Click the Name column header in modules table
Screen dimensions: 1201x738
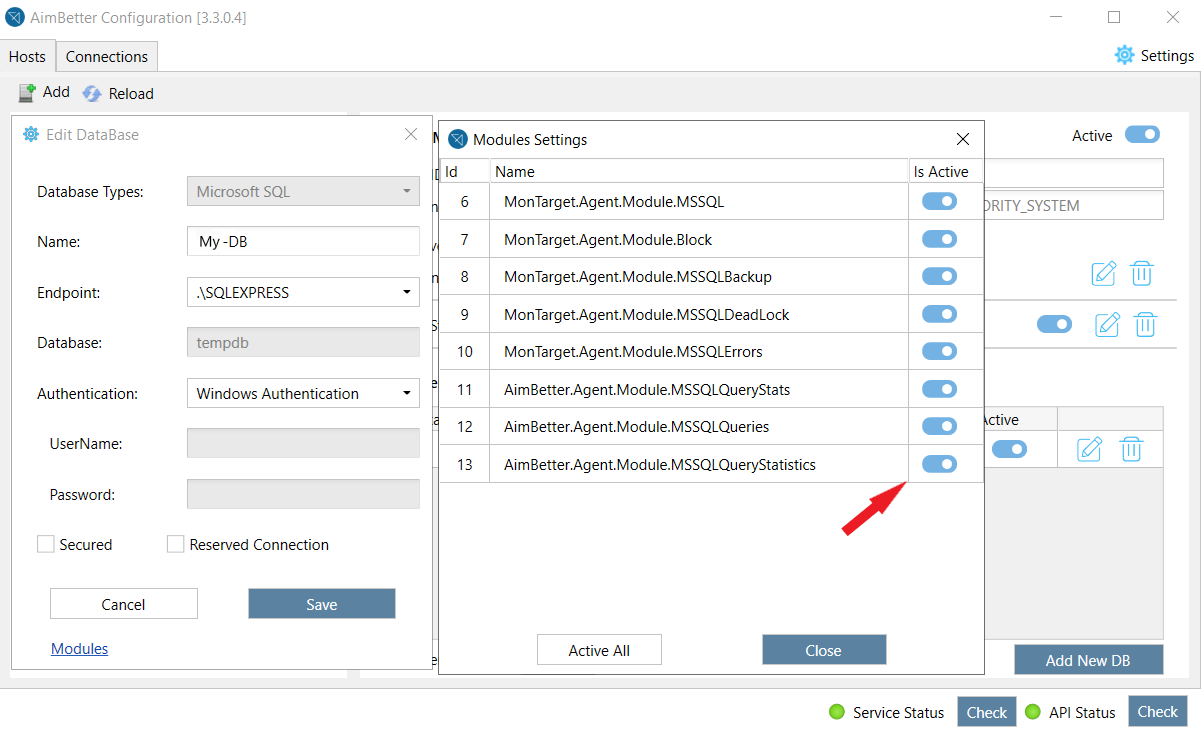point(699,171)
